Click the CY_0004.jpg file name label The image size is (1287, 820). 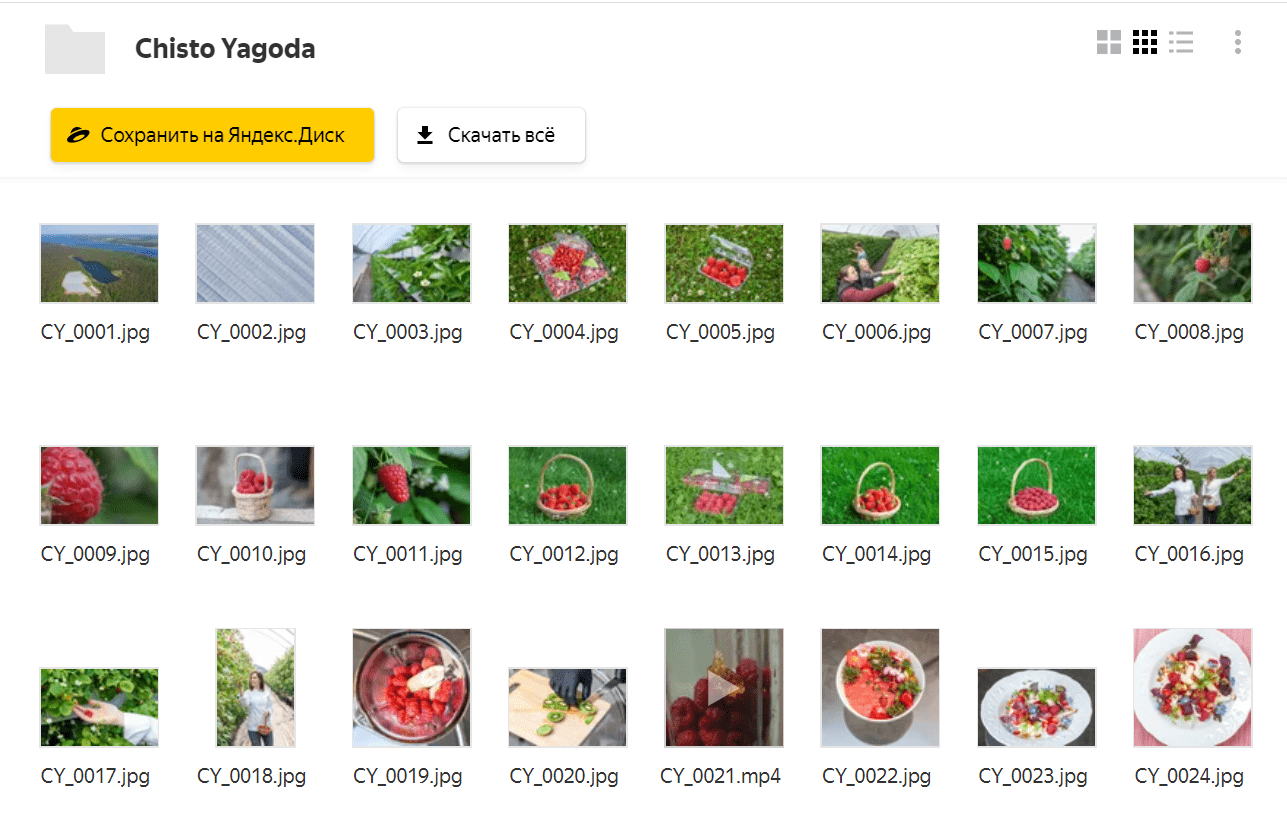click(564, 332)
